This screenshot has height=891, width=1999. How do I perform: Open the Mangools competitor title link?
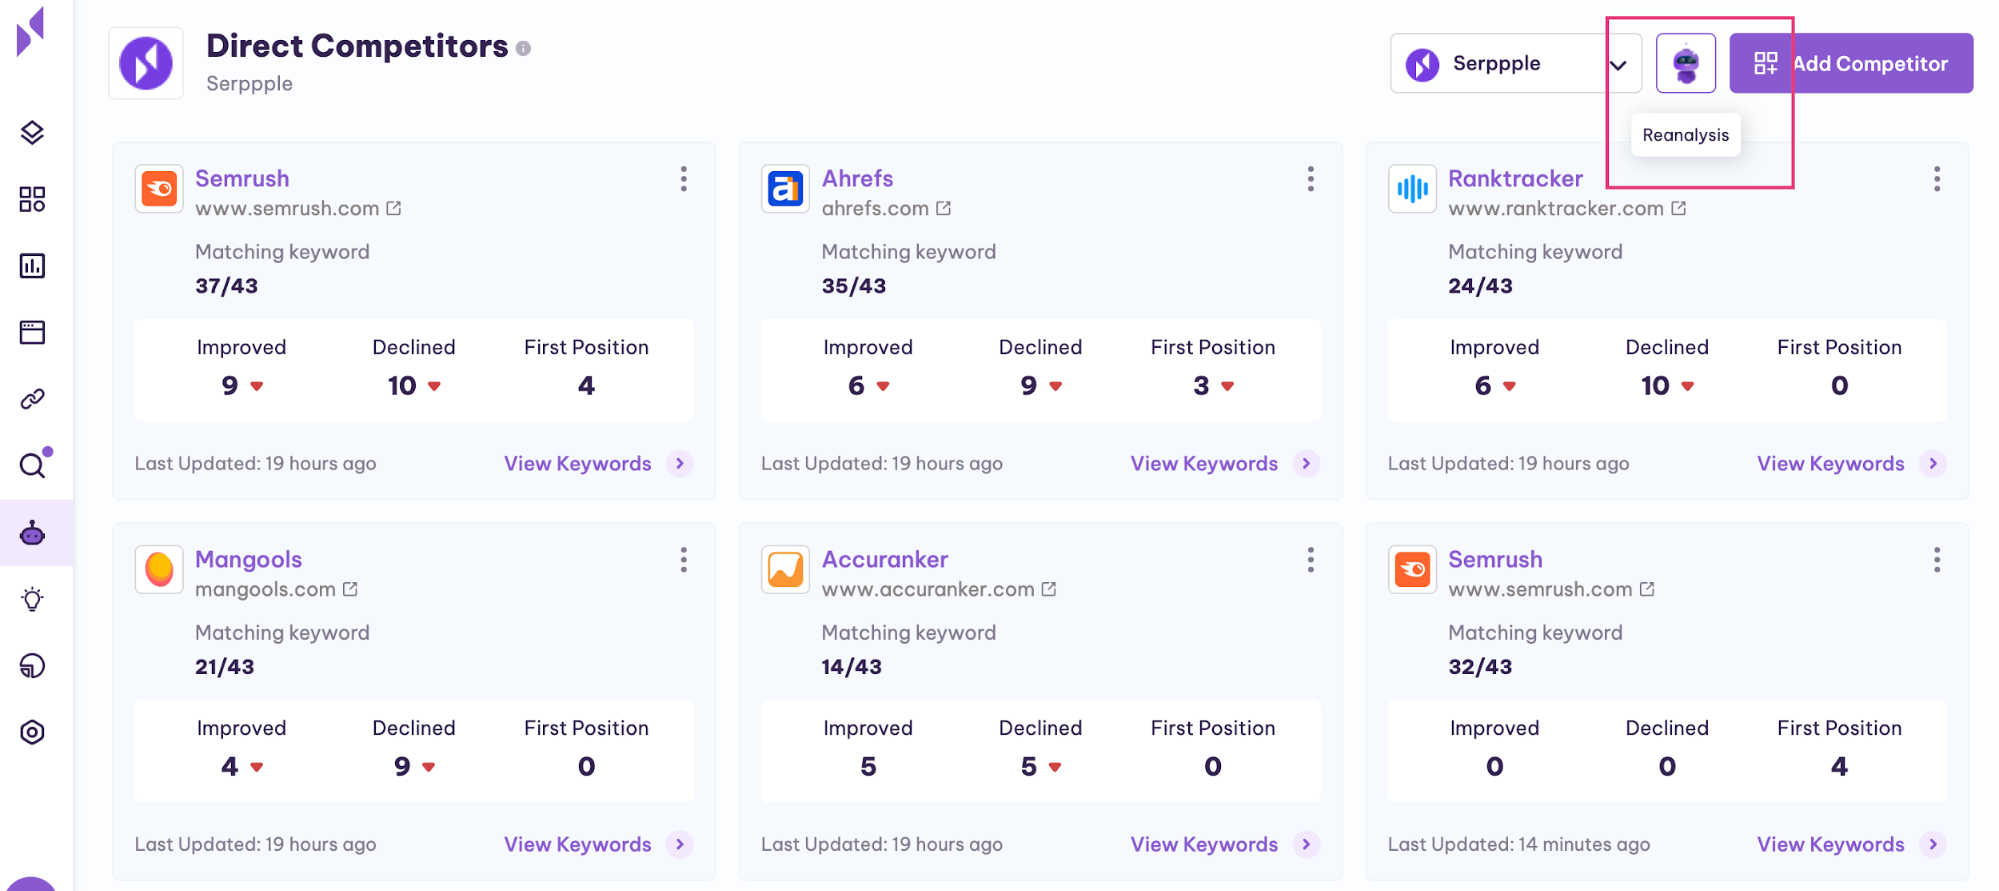(x=248, y=559)
